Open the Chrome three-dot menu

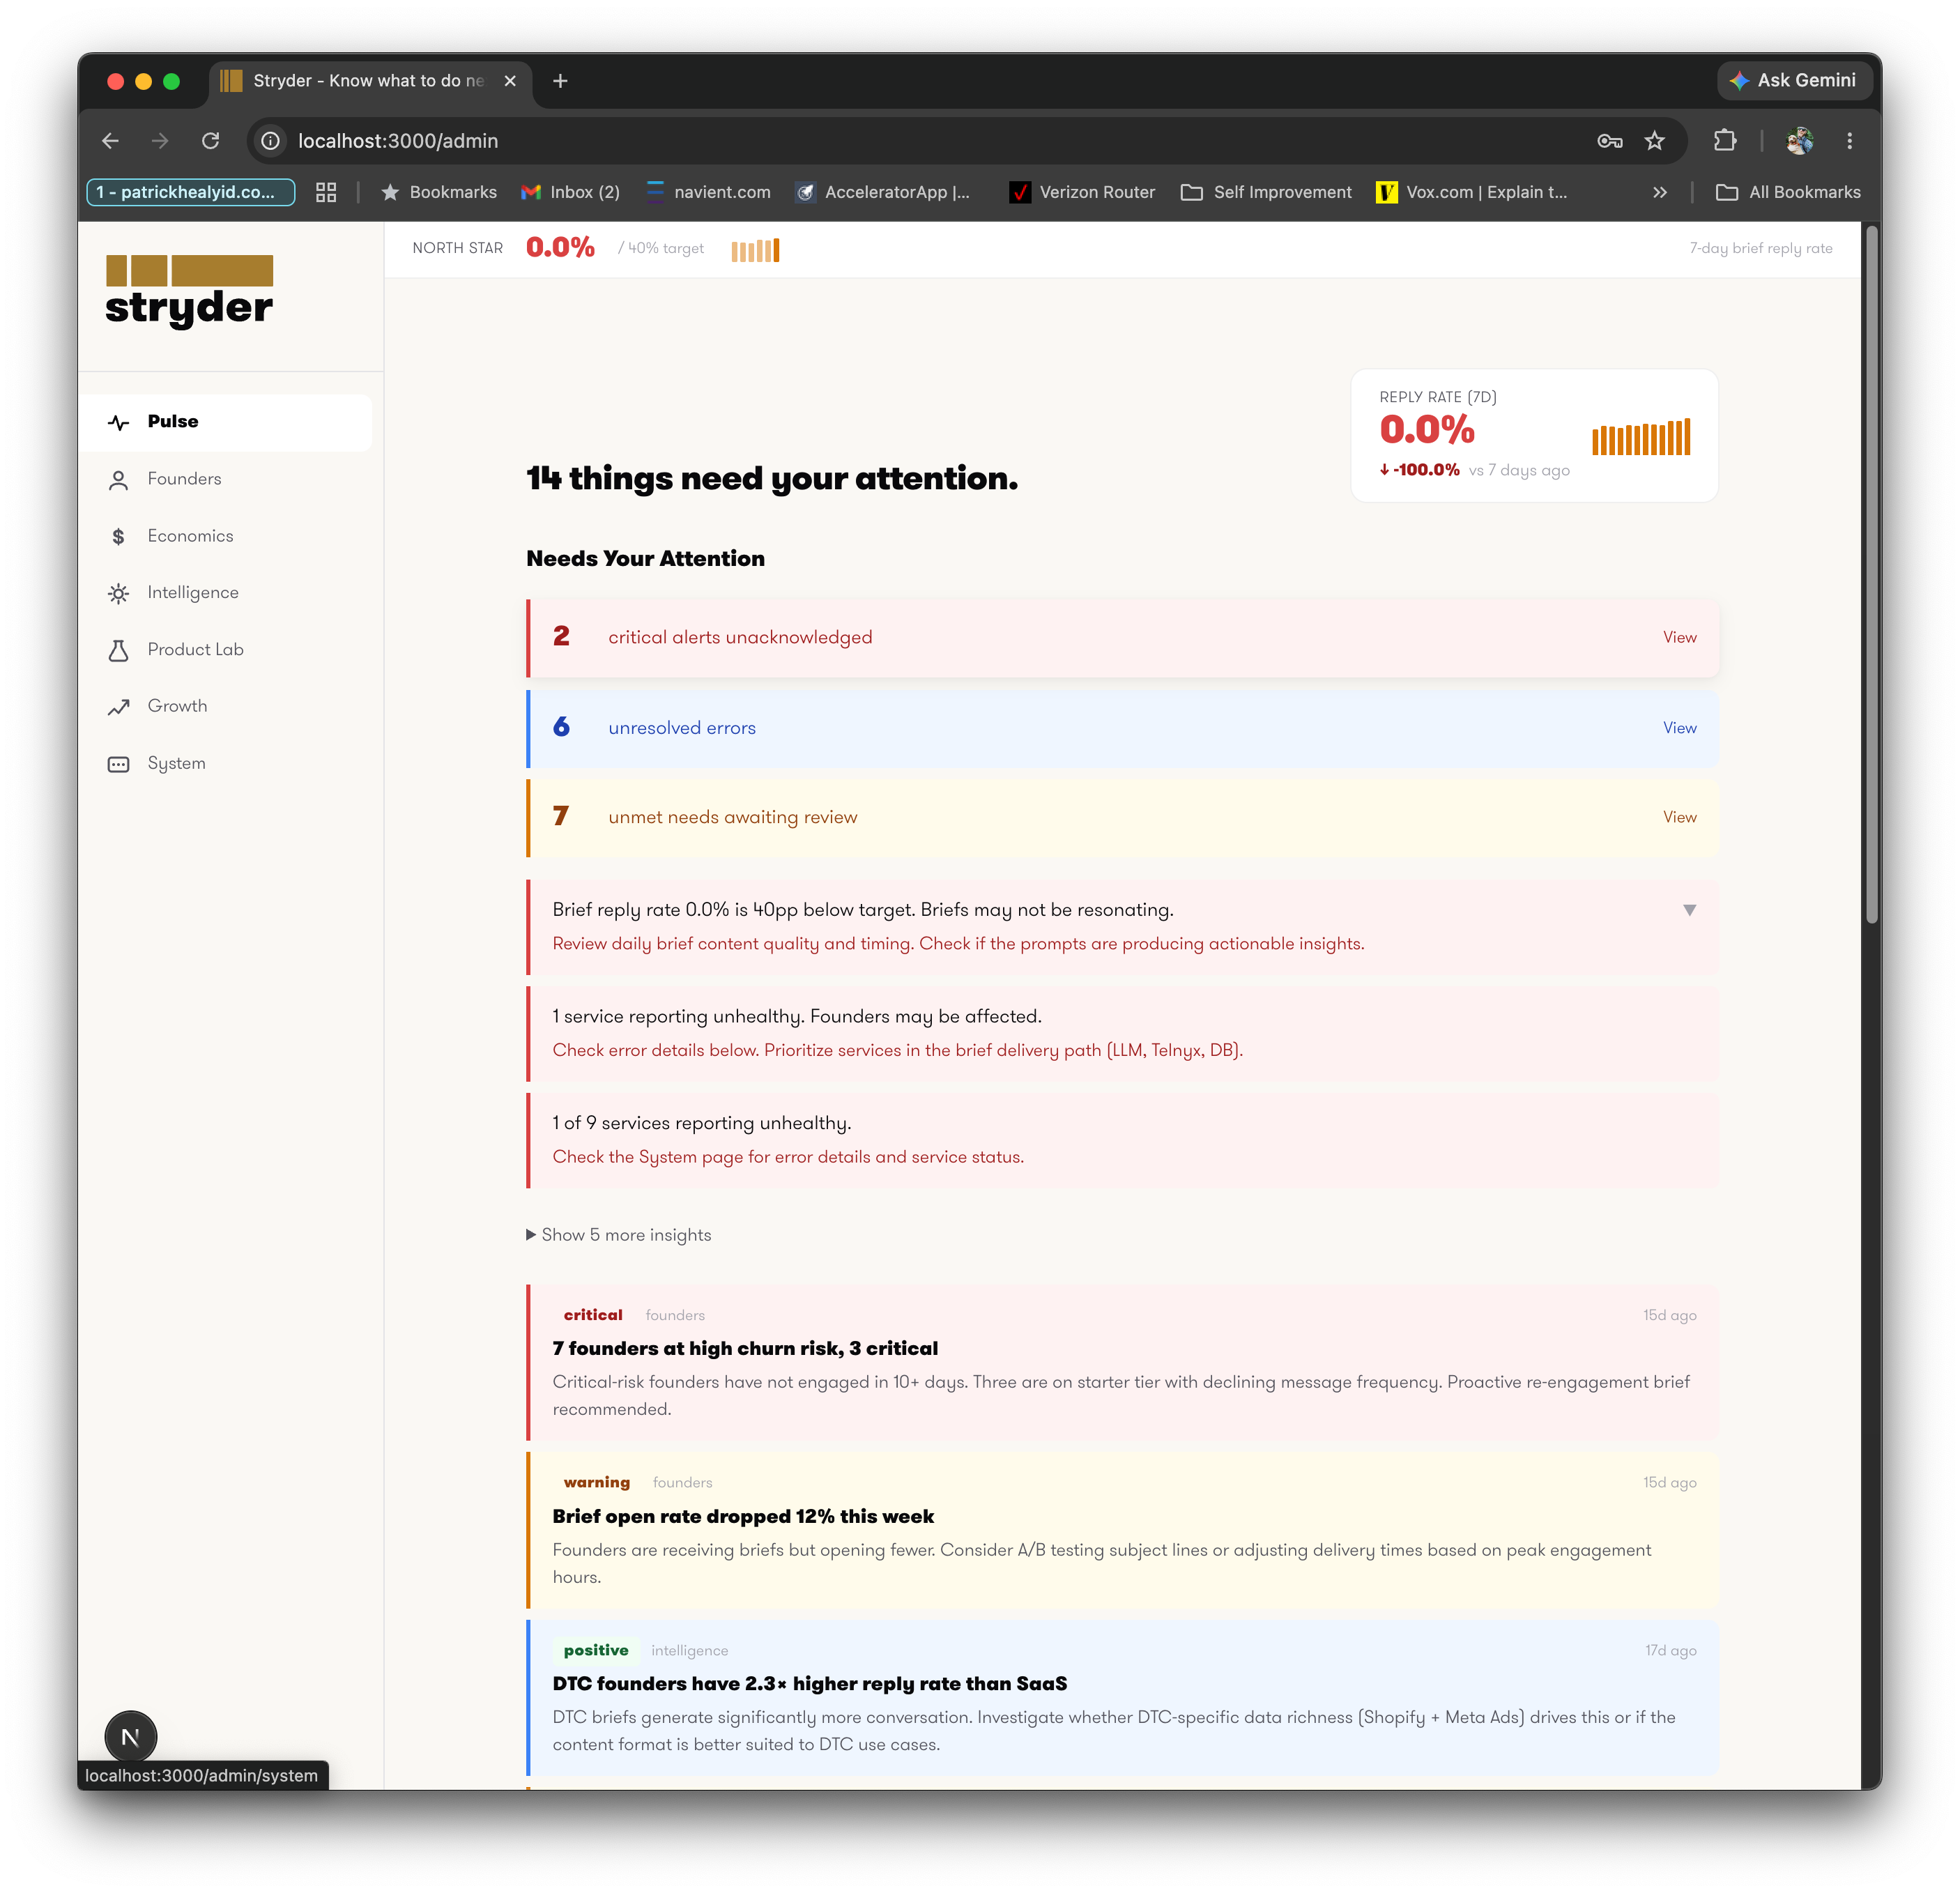tap(1850, 141)
